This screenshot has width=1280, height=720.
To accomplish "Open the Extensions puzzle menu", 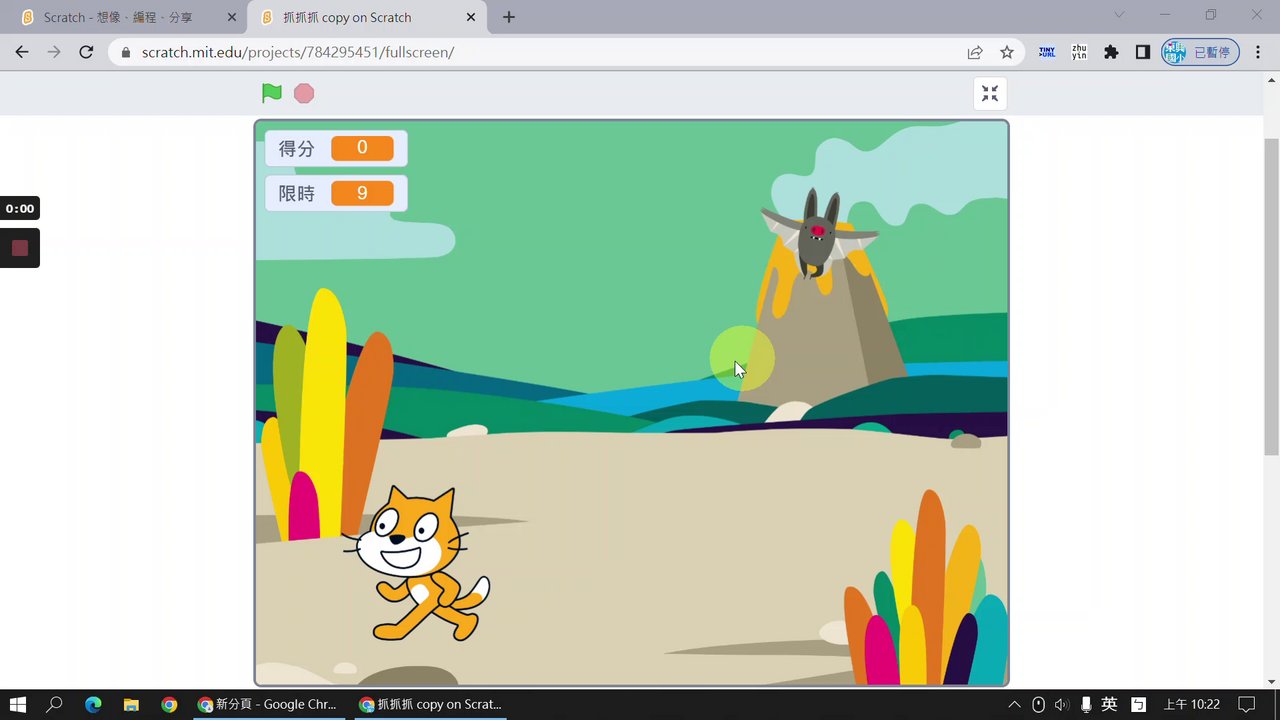I will [1111, 52].
